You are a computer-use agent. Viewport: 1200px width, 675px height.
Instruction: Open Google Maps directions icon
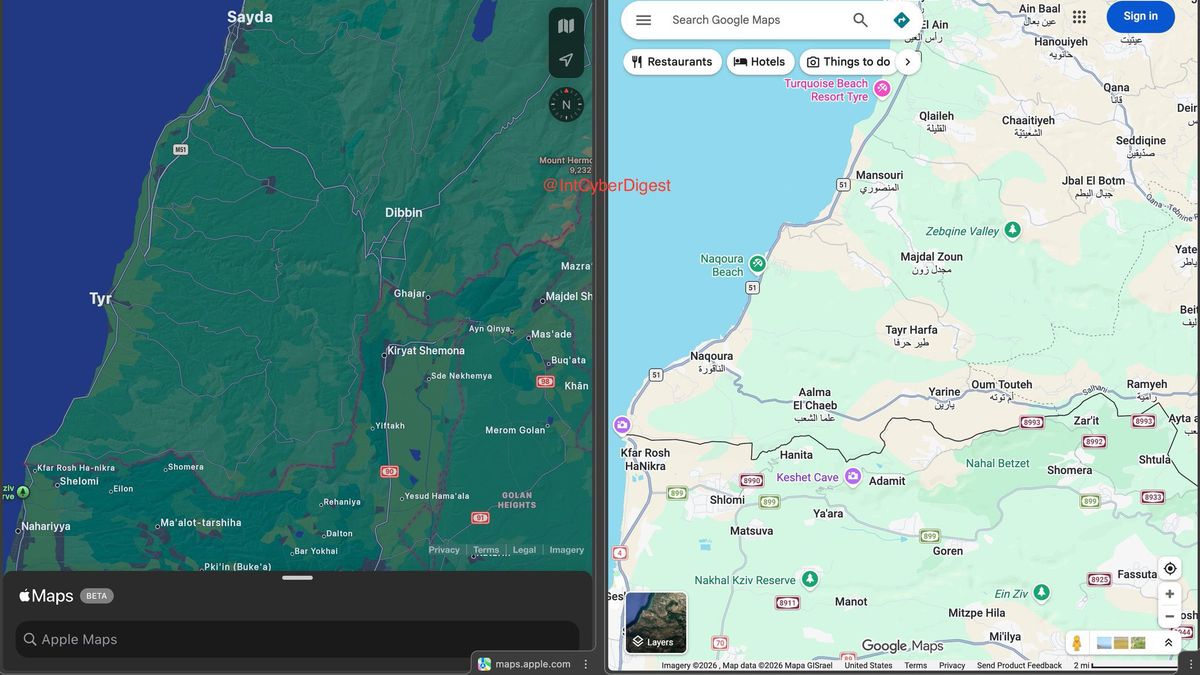(x=901, y=20)
